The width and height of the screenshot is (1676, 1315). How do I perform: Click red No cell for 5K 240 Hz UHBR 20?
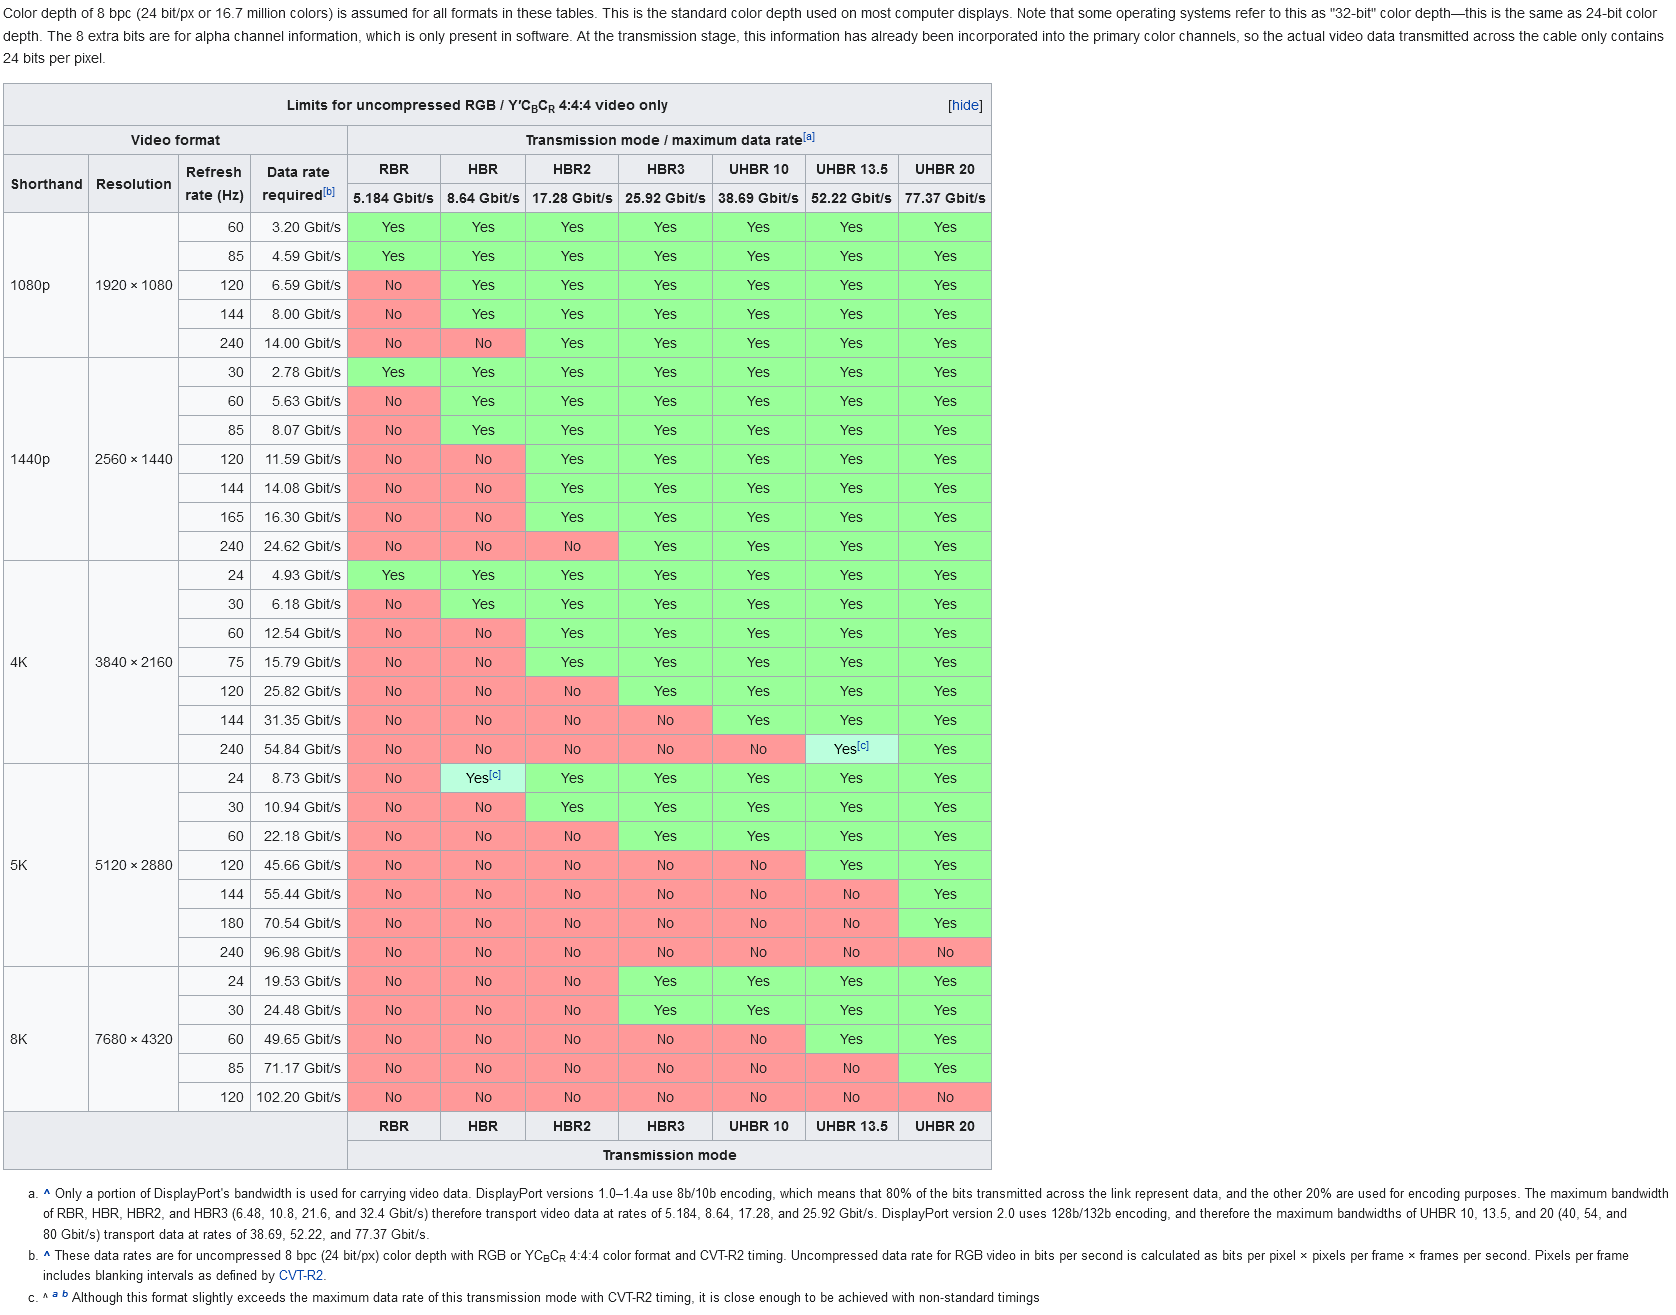pos(945,952)
